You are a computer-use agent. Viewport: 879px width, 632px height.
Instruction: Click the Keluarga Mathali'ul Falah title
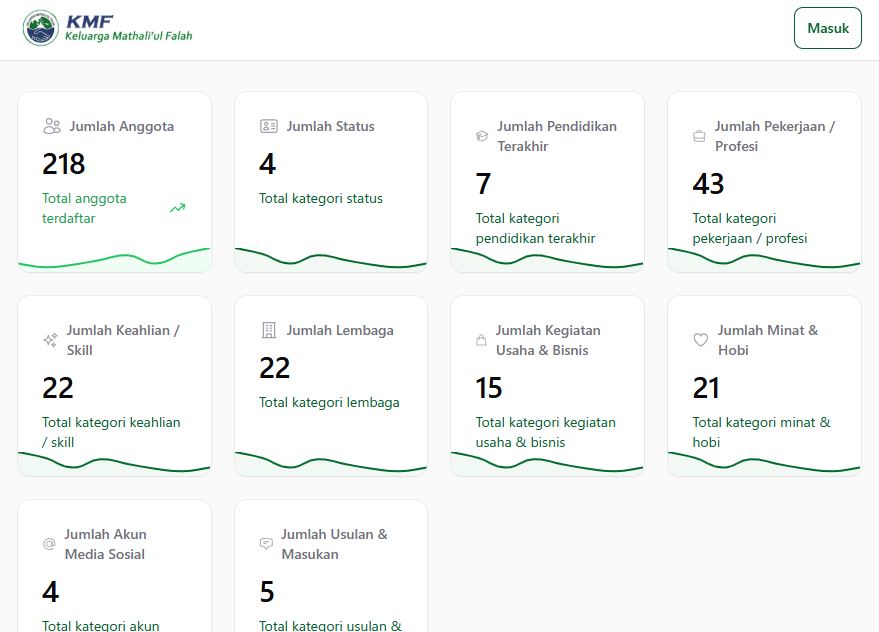pos(128,36)
